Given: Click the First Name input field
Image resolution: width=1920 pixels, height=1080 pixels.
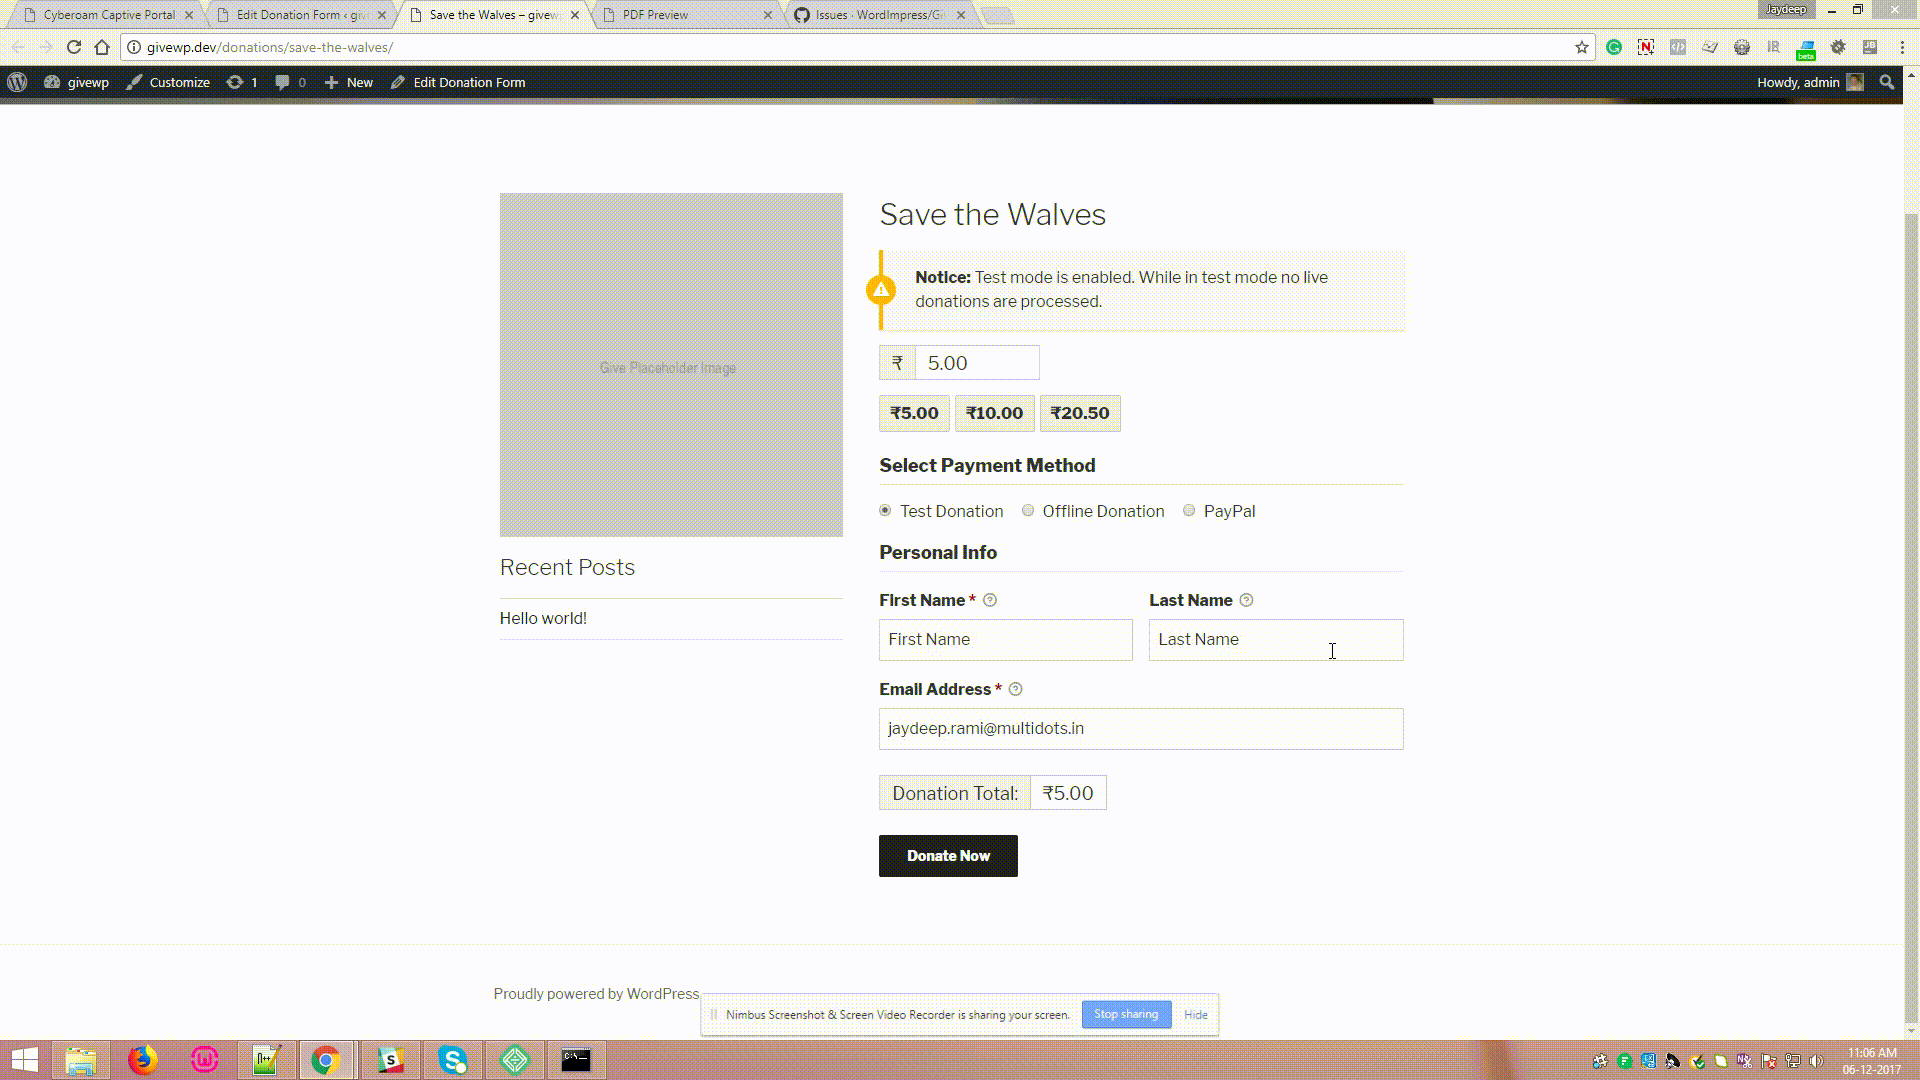Looking at the screenshot, I should pyautogui.click(x=1005, y=640).
